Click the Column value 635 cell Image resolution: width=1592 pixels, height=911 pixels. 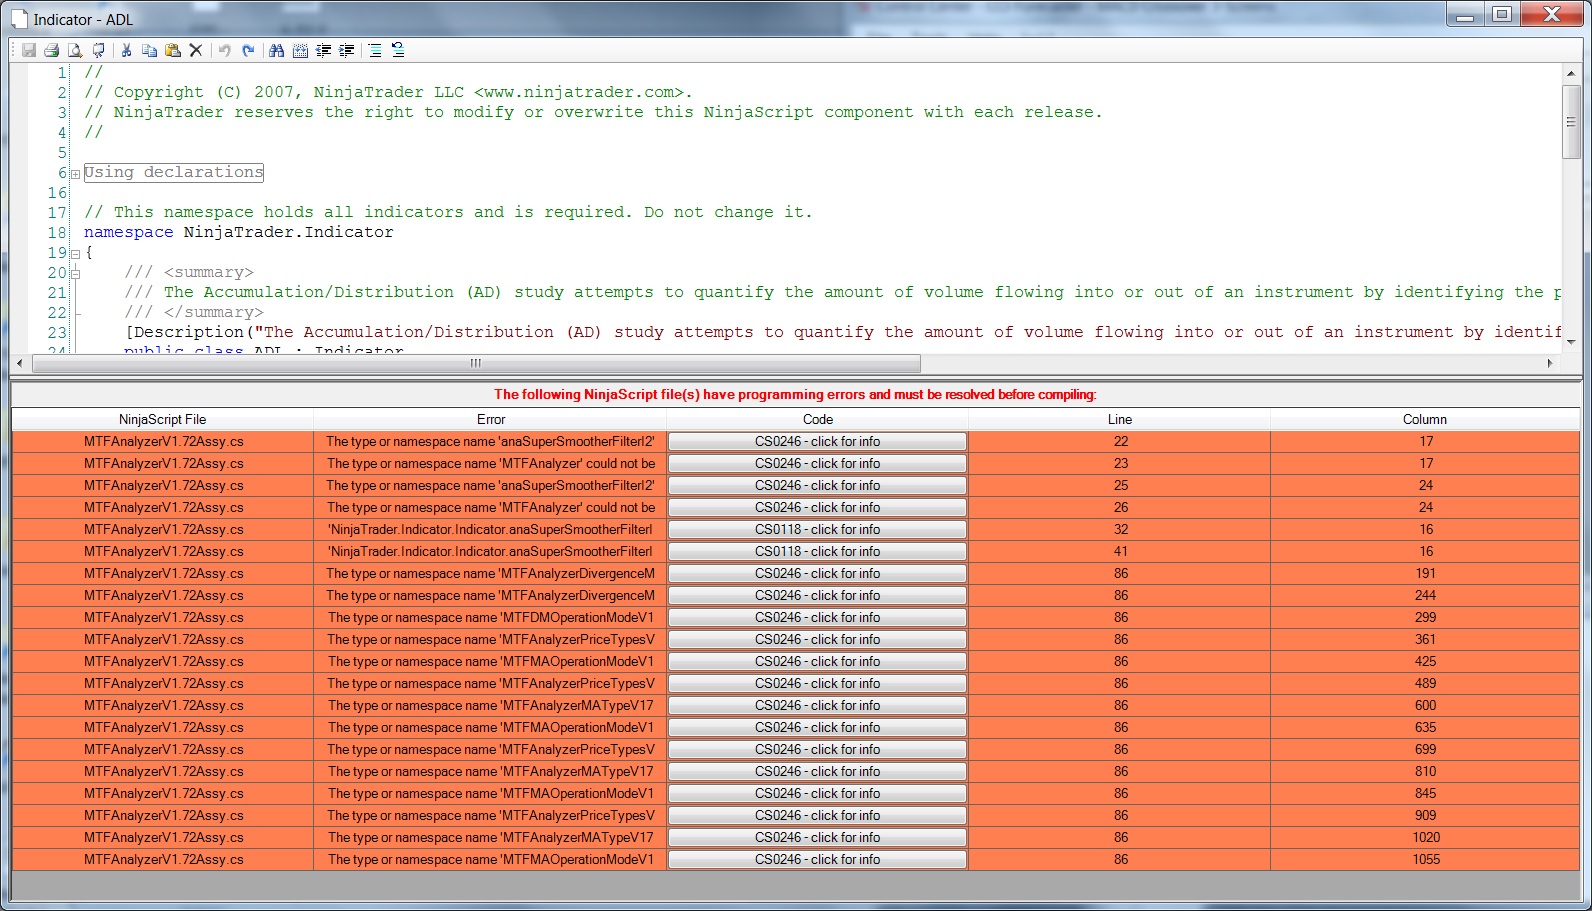pos(1425,728)
